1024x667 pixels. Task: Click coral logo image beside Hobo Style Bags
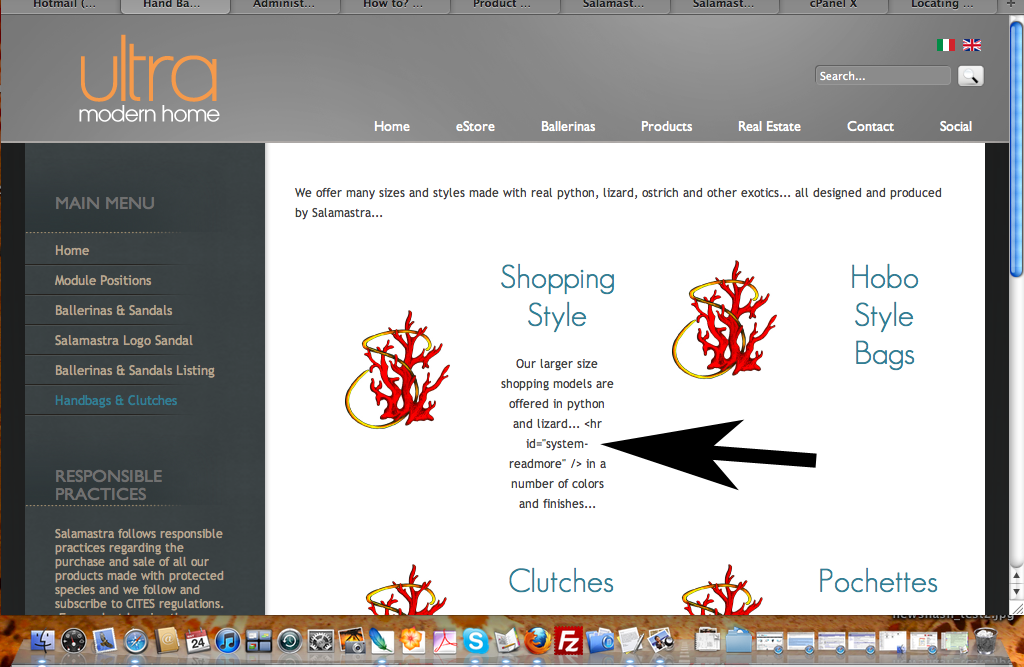click(724, 319)
